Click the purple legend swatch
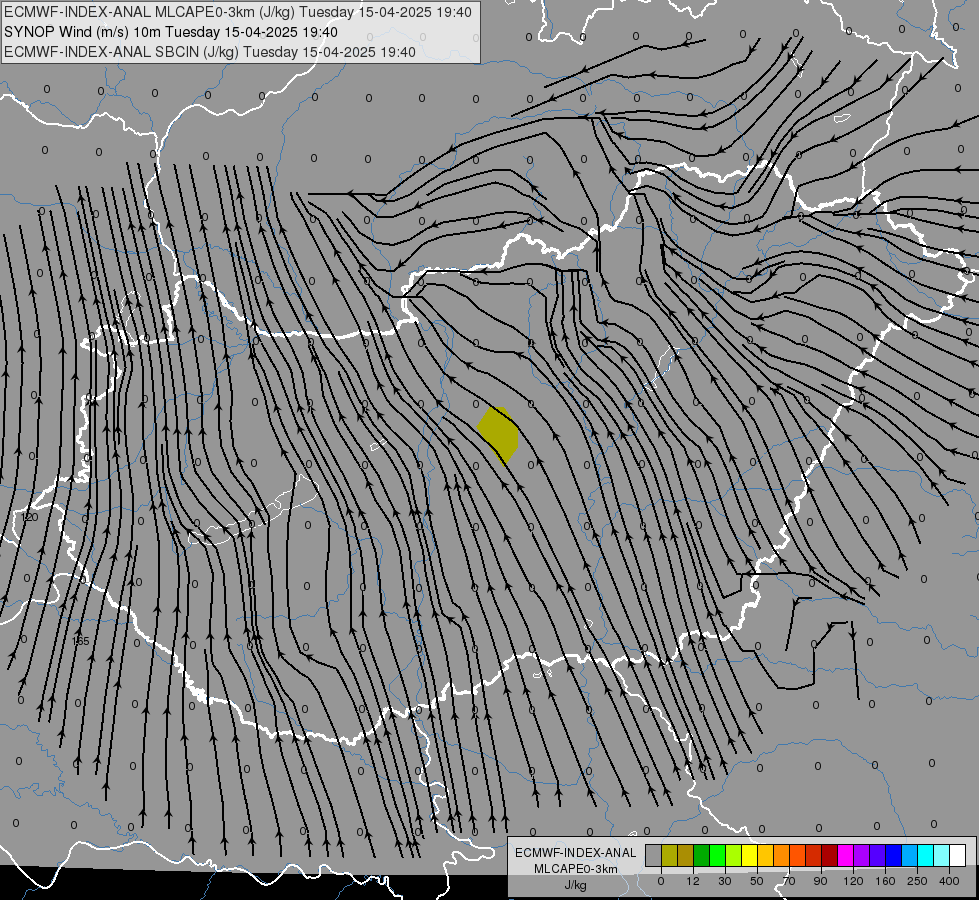Viewport: 979px width, 900px height. 862,855
